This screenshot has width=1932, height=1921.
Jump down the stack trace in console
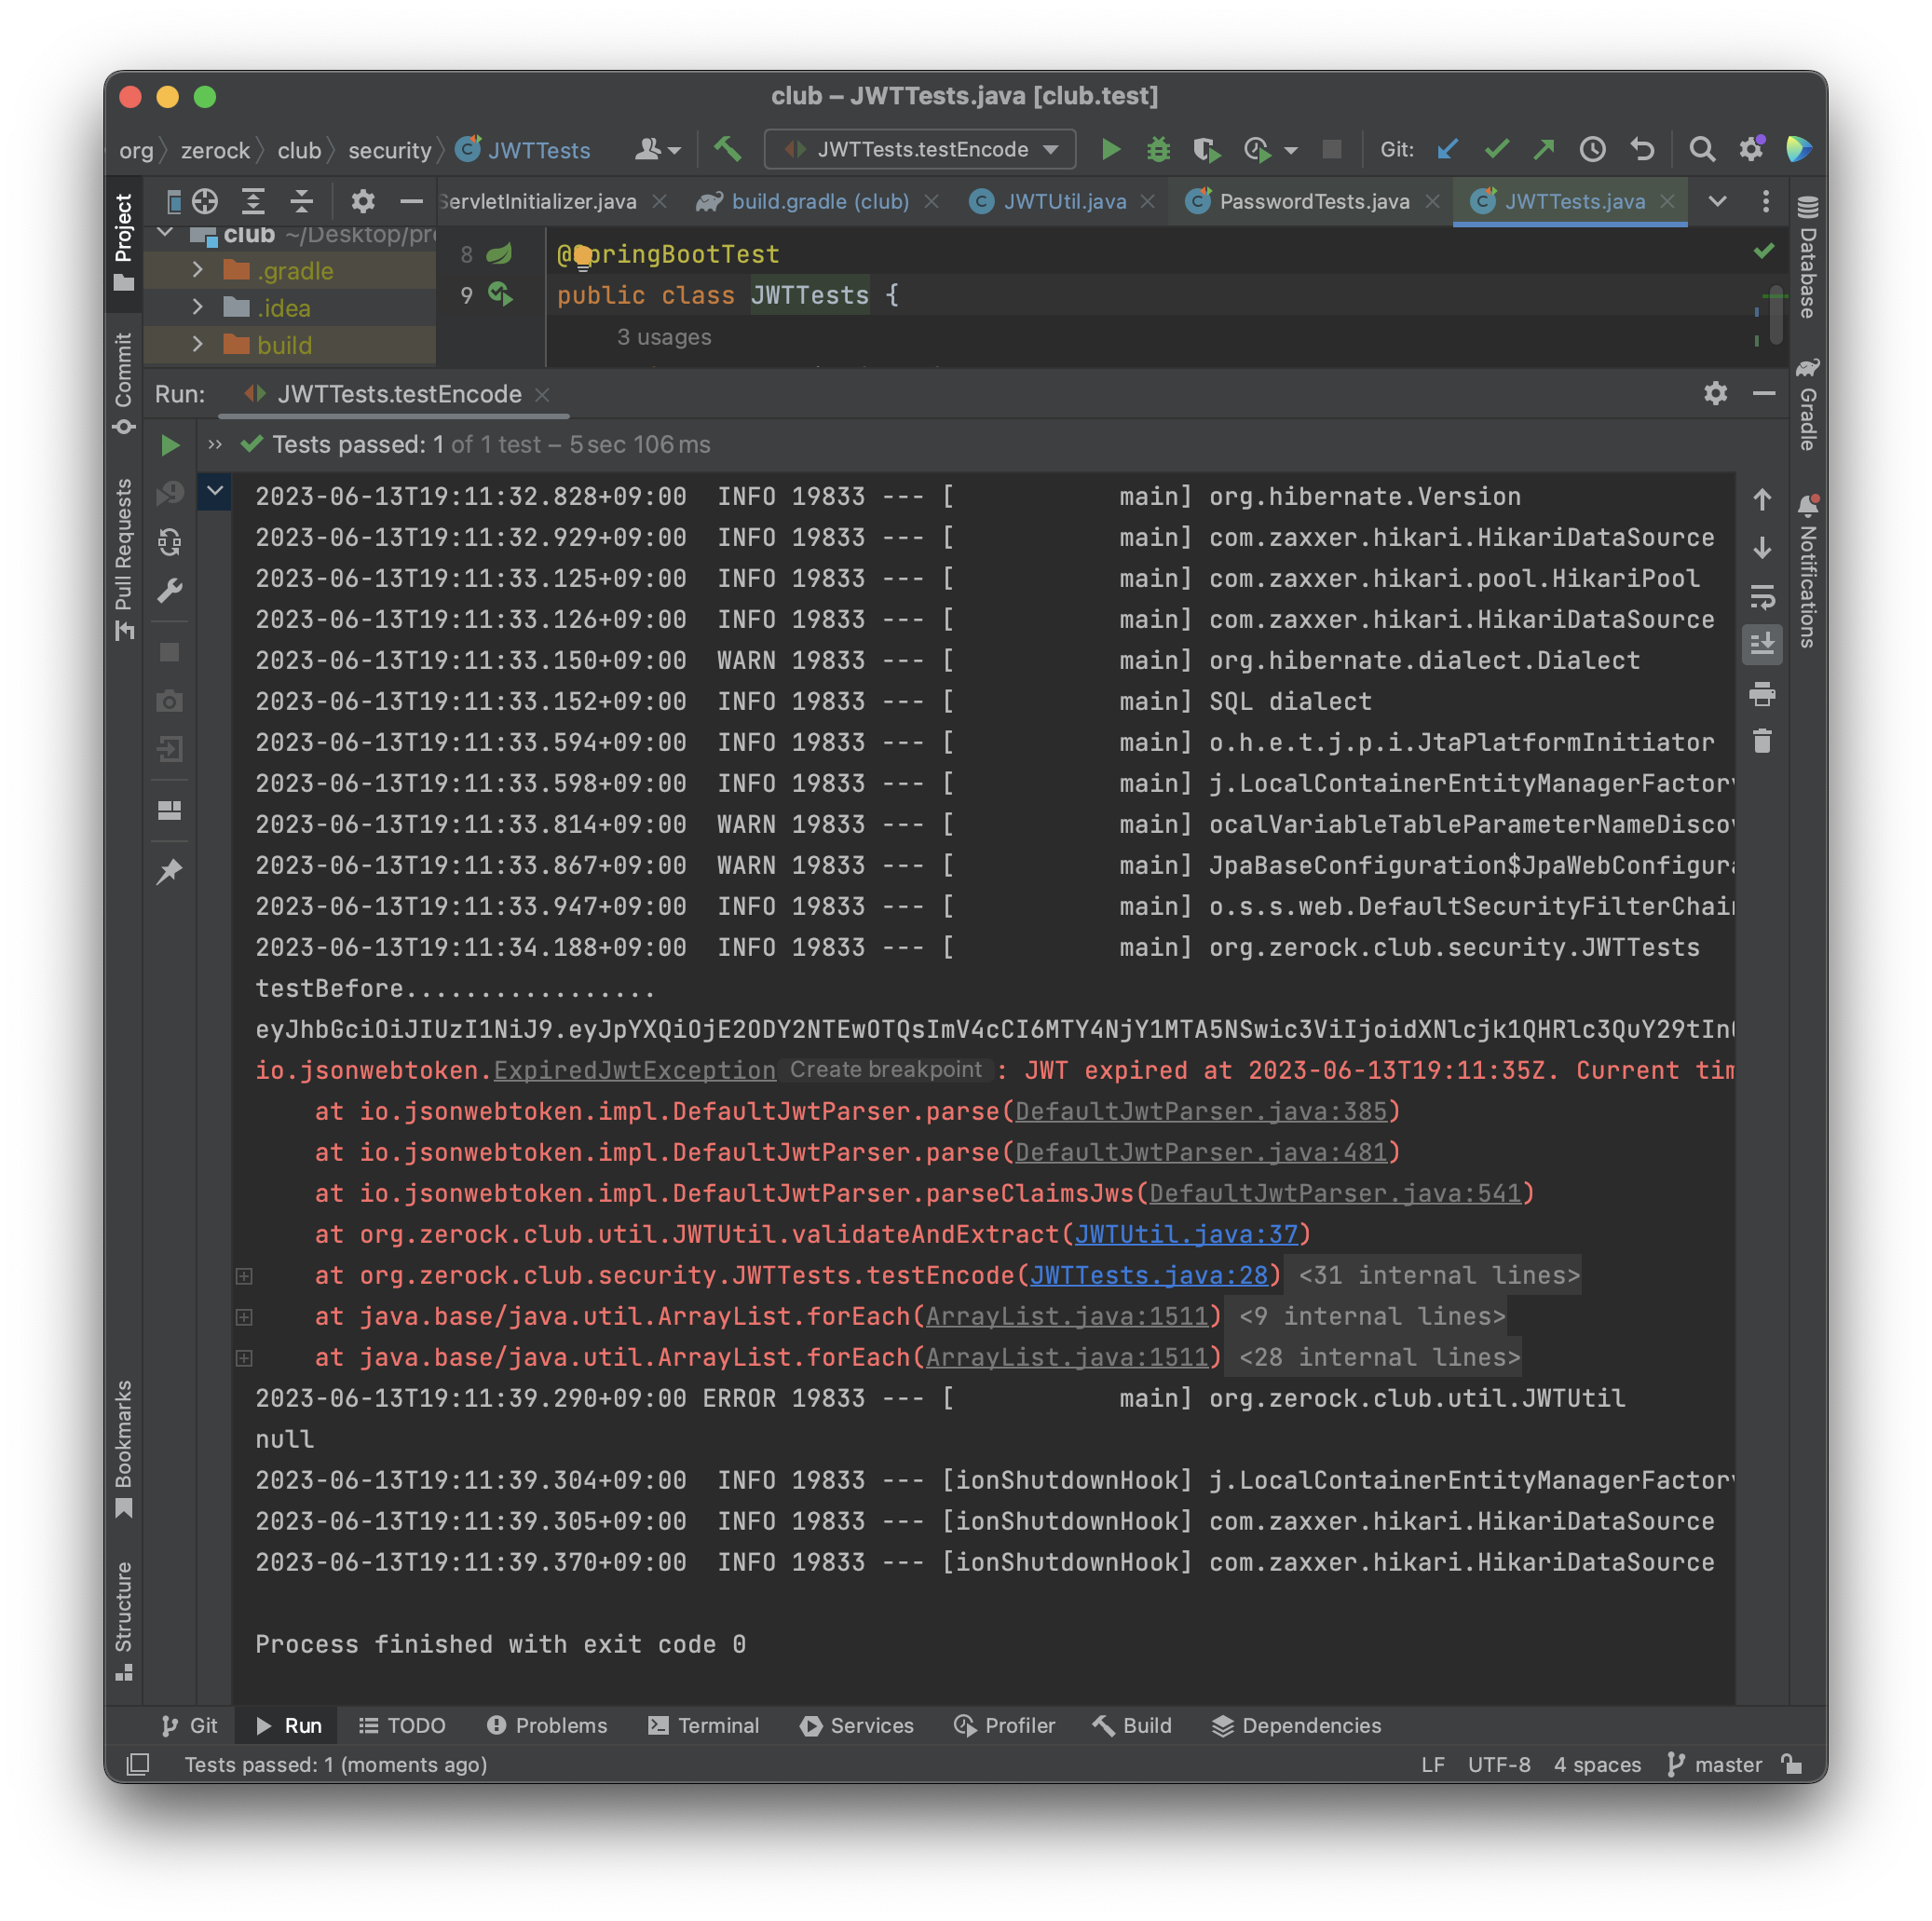(1762, 548)
